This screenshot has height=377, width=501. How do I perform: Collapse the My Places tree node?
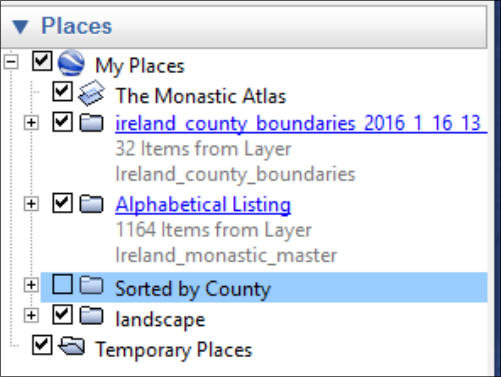(x=11, y=62)
